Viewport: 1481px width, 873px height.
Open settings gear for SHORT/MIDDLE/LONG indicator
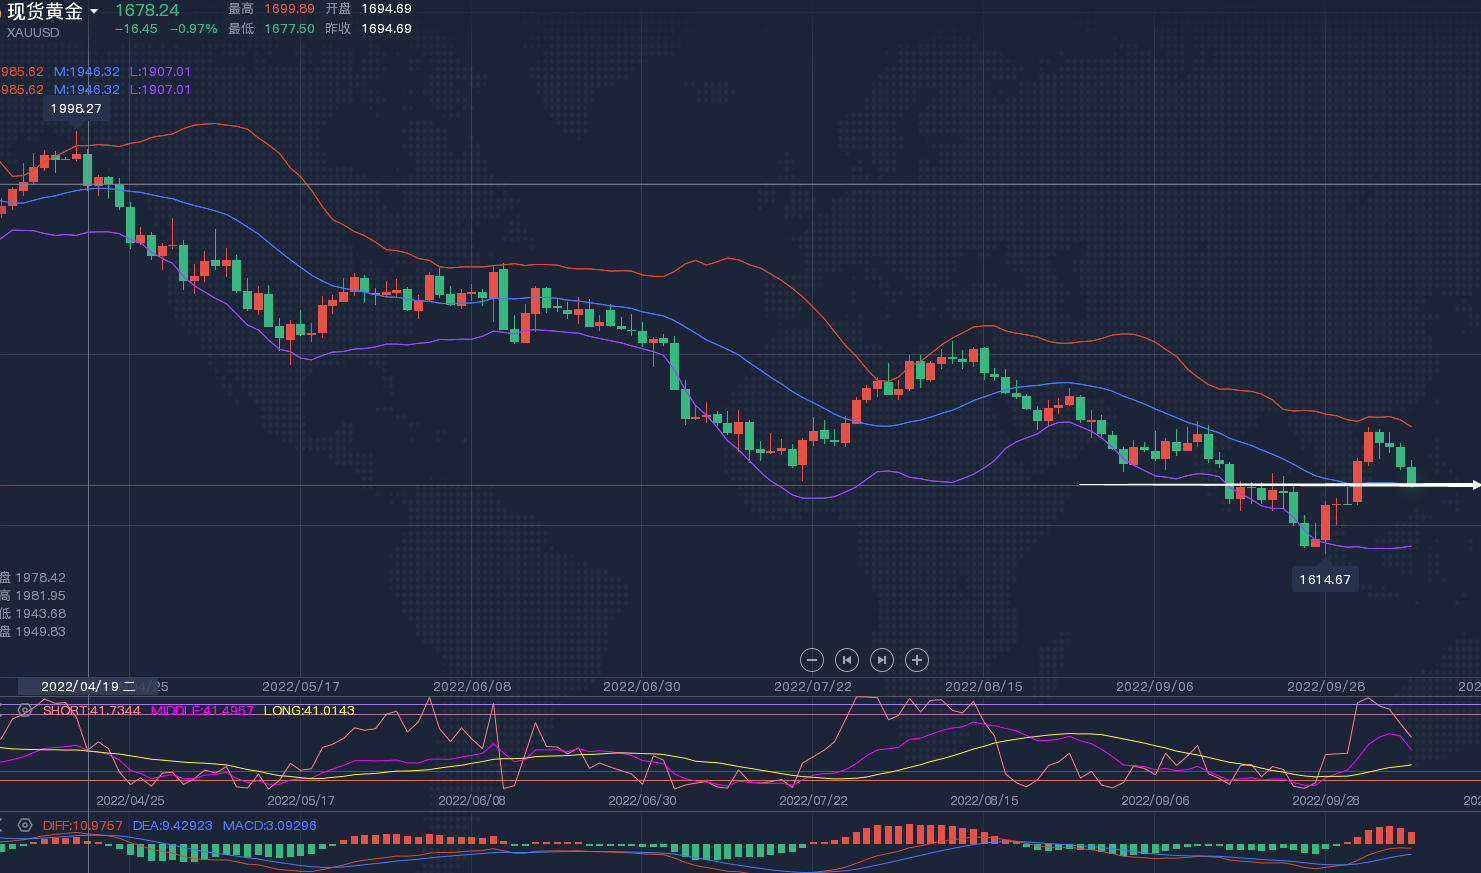coord(25,710)
